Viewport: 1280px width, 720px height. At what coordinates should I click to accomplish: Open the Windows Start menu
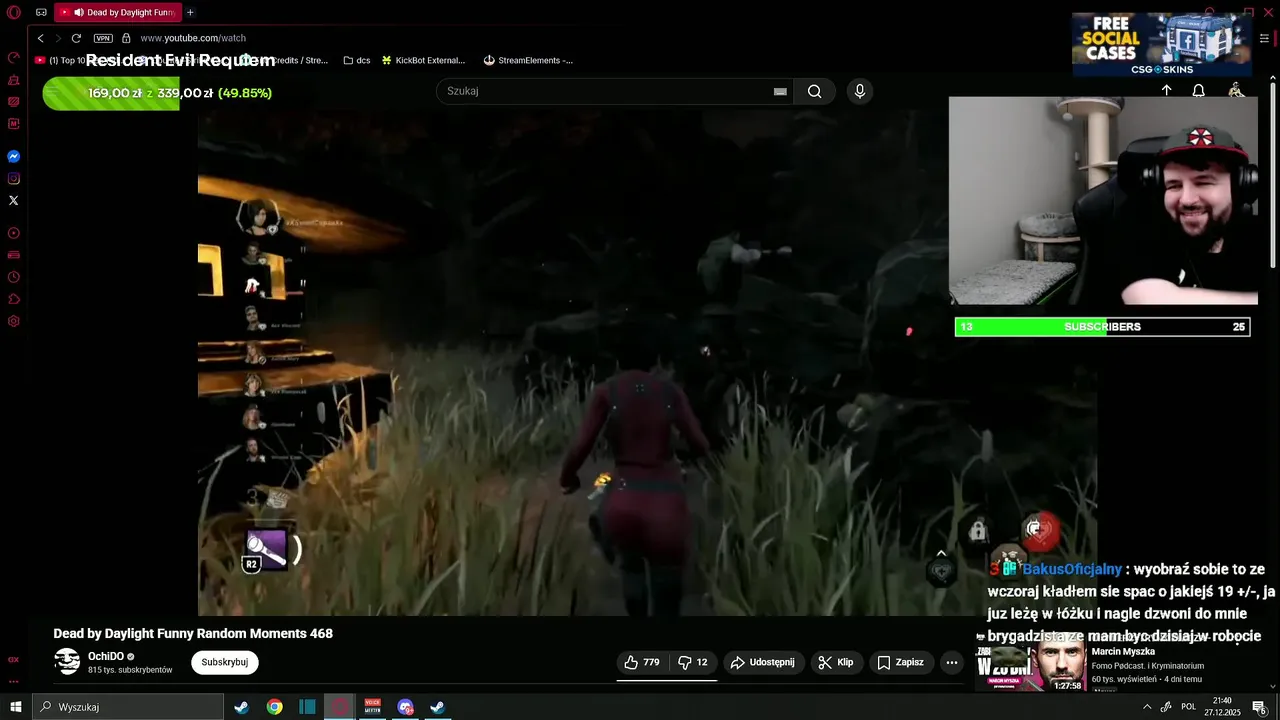pos(15,707)
